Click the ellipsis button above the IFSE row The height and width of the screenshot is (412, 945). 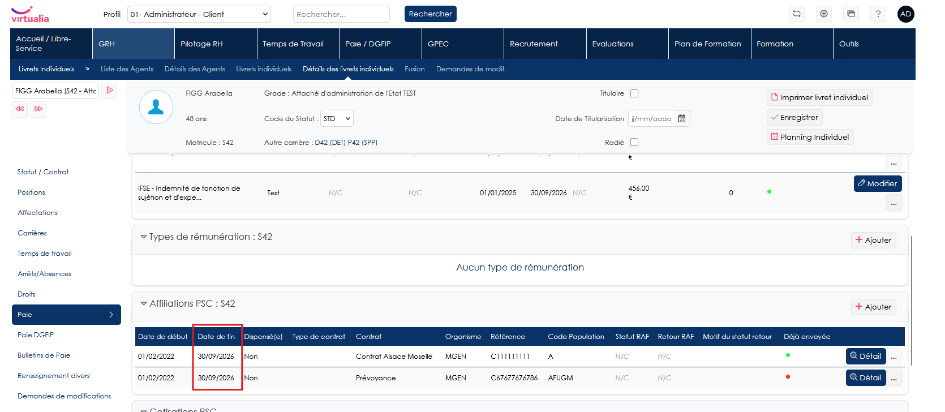893,163
